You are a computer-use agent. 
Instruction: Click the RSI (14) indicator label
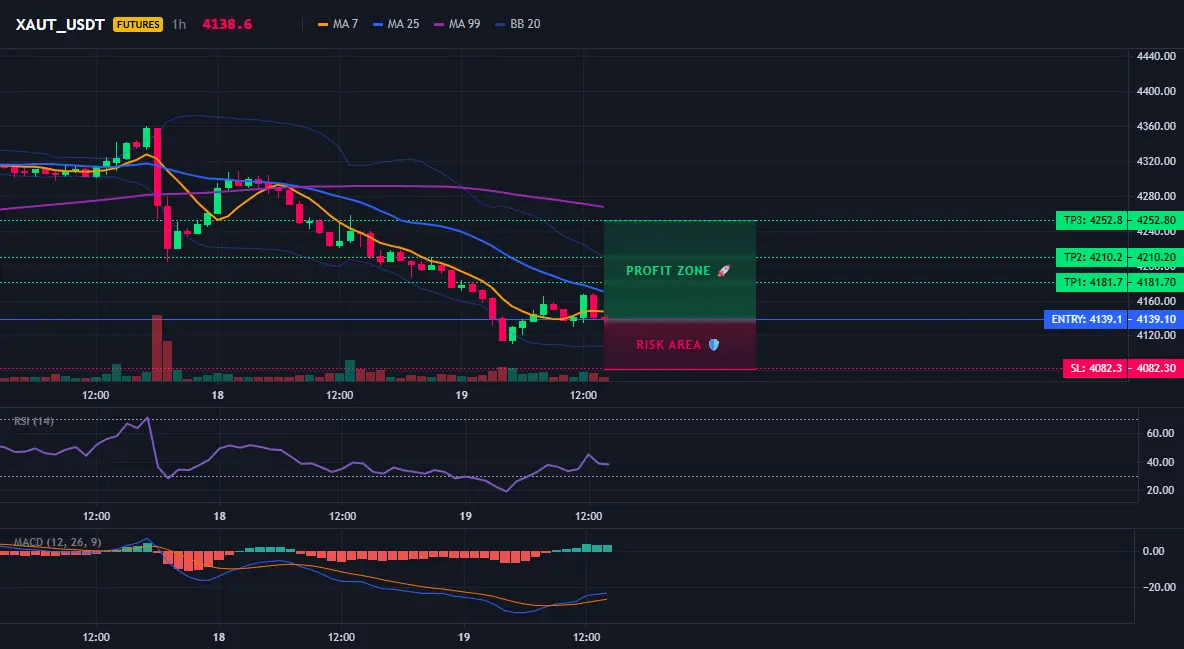[34, 421]
